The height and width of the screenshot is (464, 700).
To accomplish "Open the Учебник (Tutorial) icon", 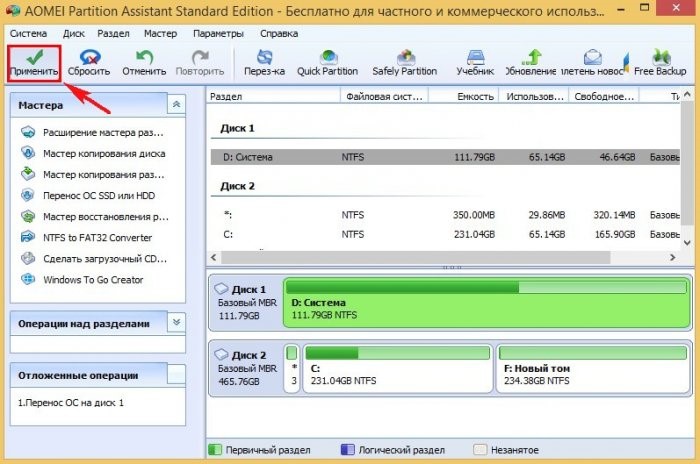I will tap(475, 57).
